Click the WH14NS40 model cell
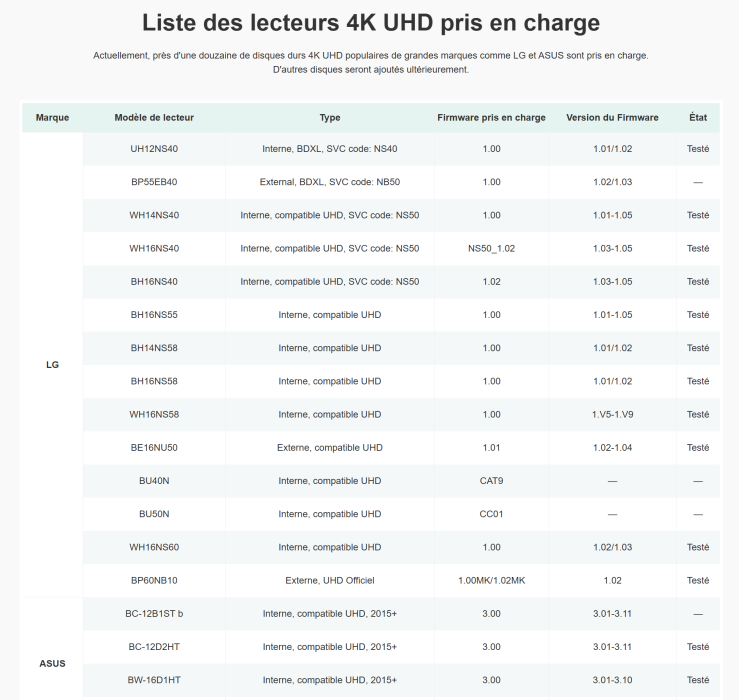Screen dimensions: 739x700 [x=154, y=215]
